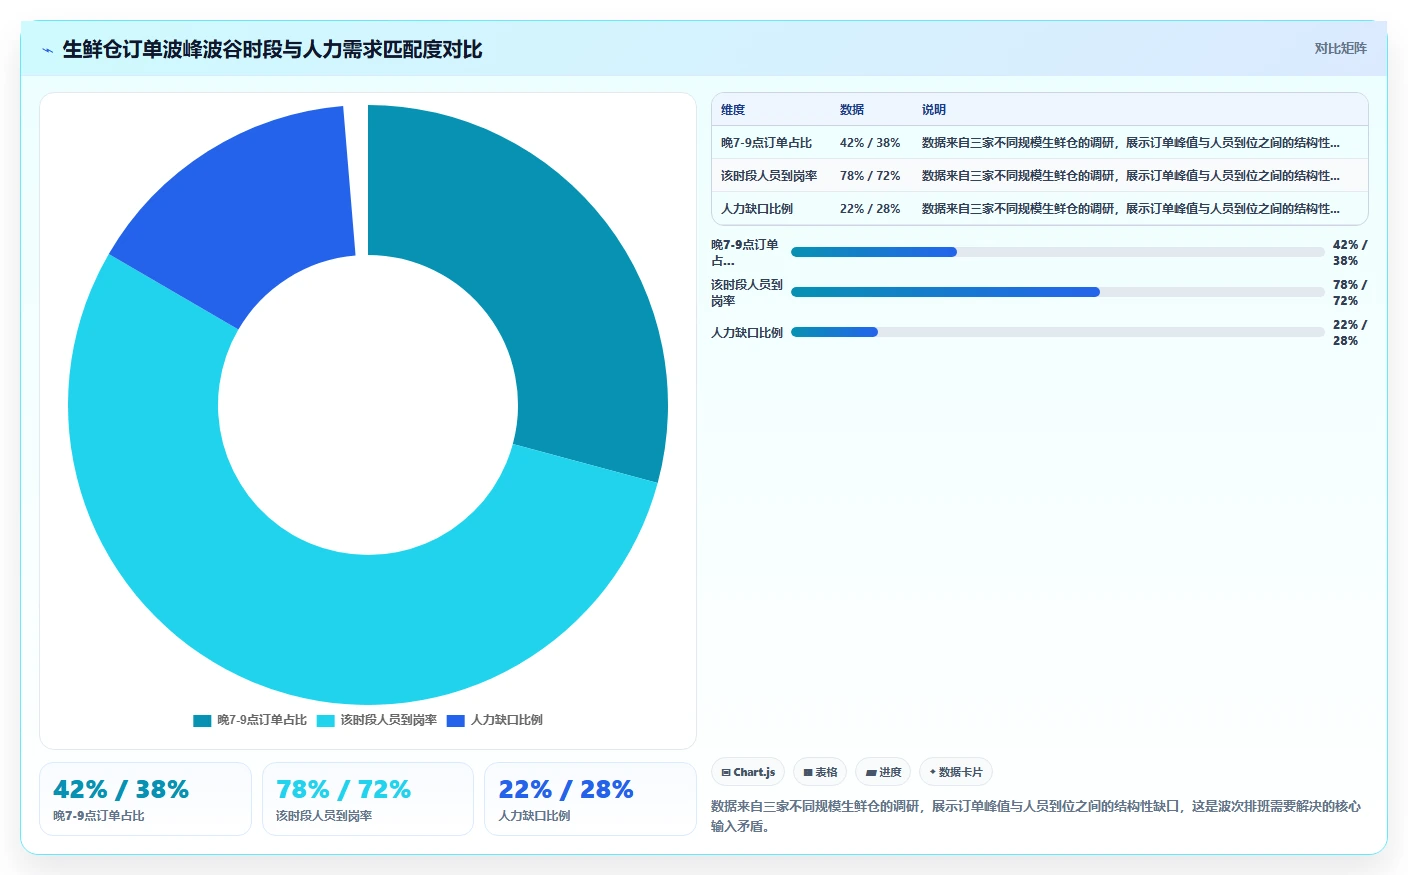Click the 42% / 38% stat card
Viewport: 1408px width, 875px height.
145,799
